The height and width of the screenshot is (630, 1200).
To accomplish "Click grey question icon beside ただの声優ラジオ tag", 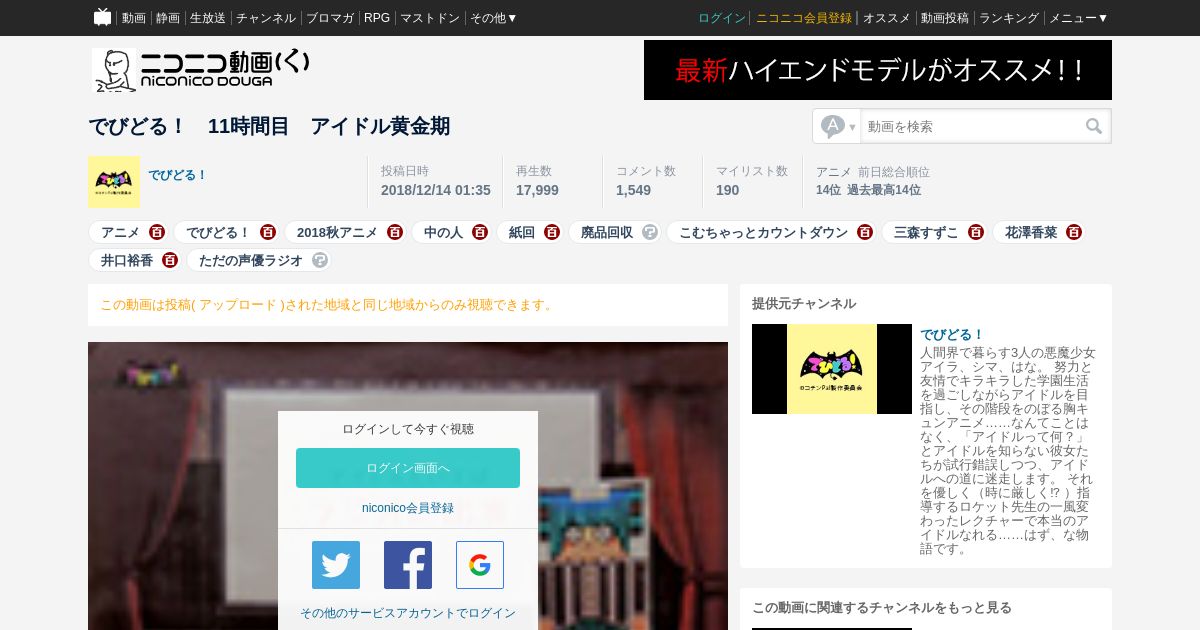I will 320,260.
